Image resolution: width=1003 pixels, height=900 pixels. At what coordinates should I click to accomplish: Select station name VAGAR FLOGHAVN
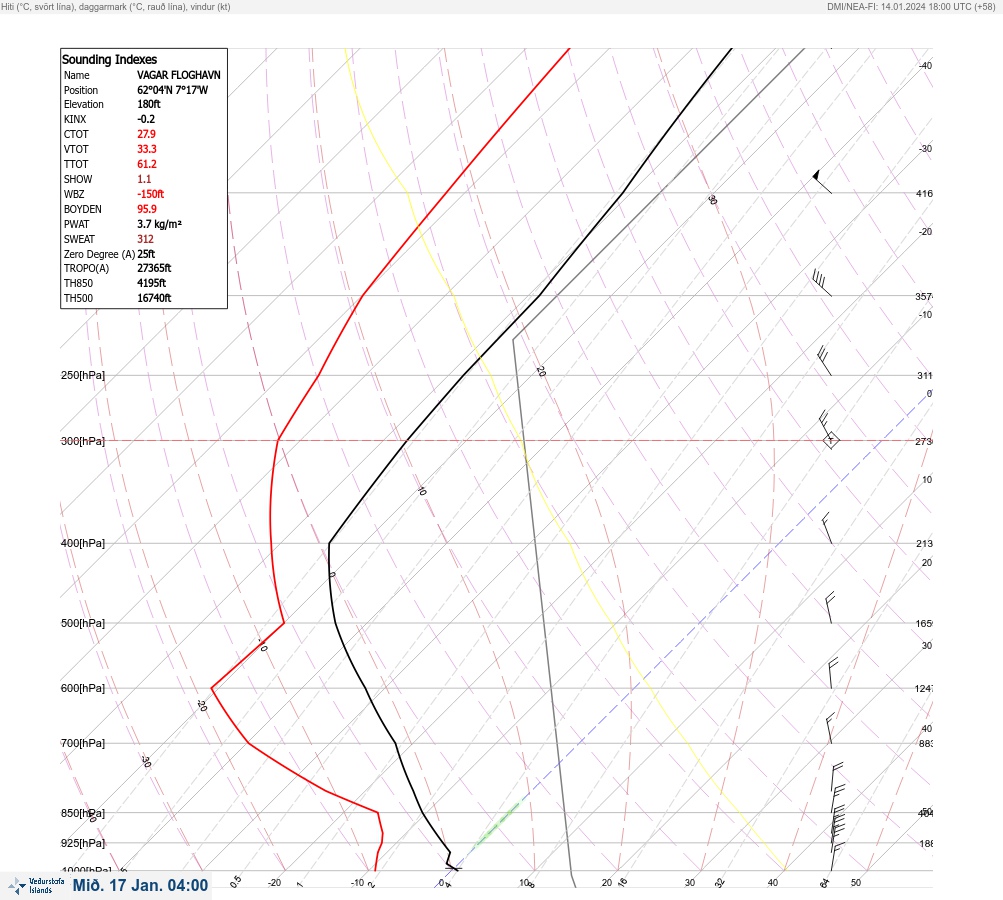pos(178,75)
